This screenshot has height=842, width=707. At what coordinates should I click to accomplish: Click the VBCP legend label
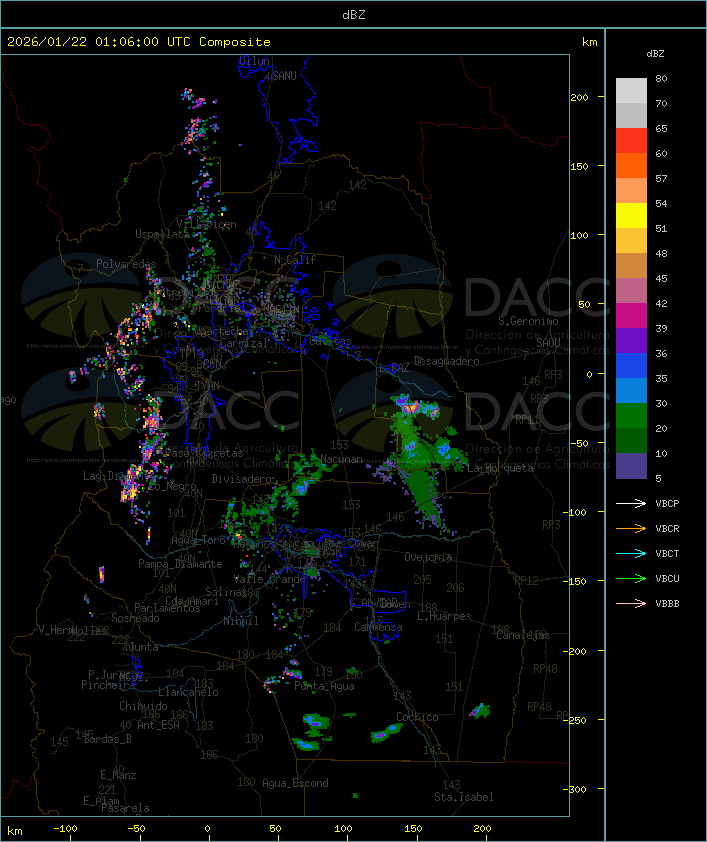point(667,503)
